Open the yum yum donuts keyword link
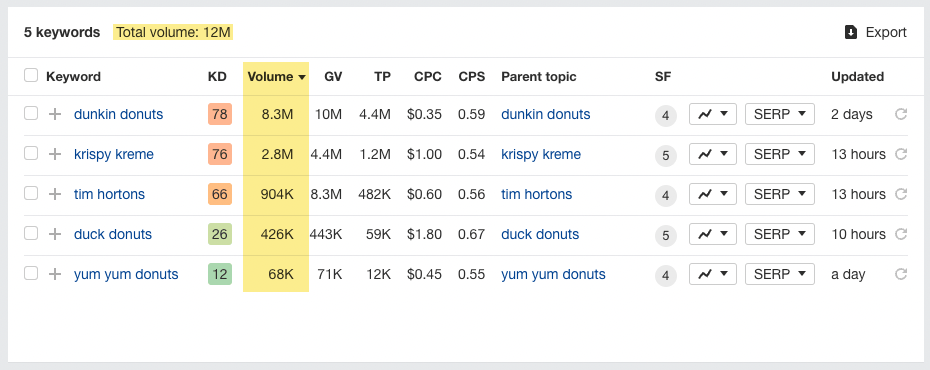The image size is (930, 370). (126, 275)
